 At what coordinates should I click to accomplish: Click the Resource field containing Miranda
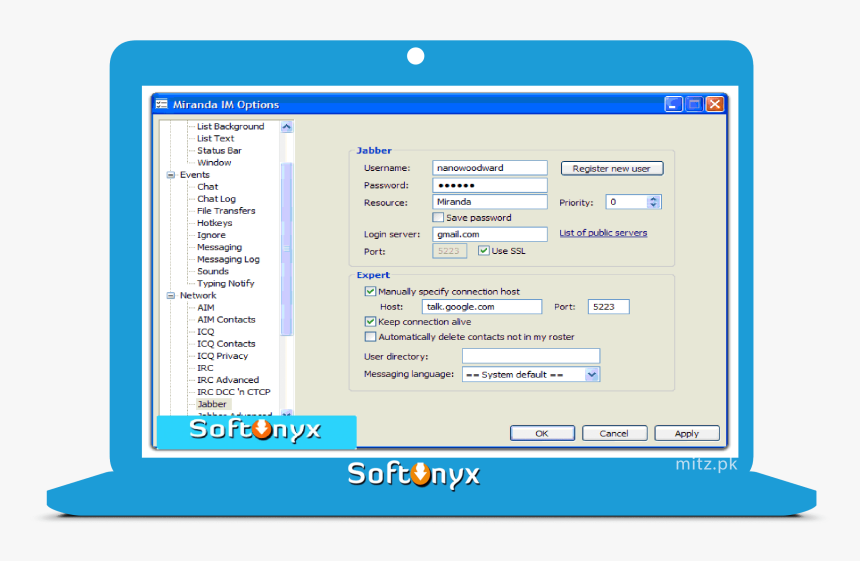pyautogui.click(x=490, y=202)
